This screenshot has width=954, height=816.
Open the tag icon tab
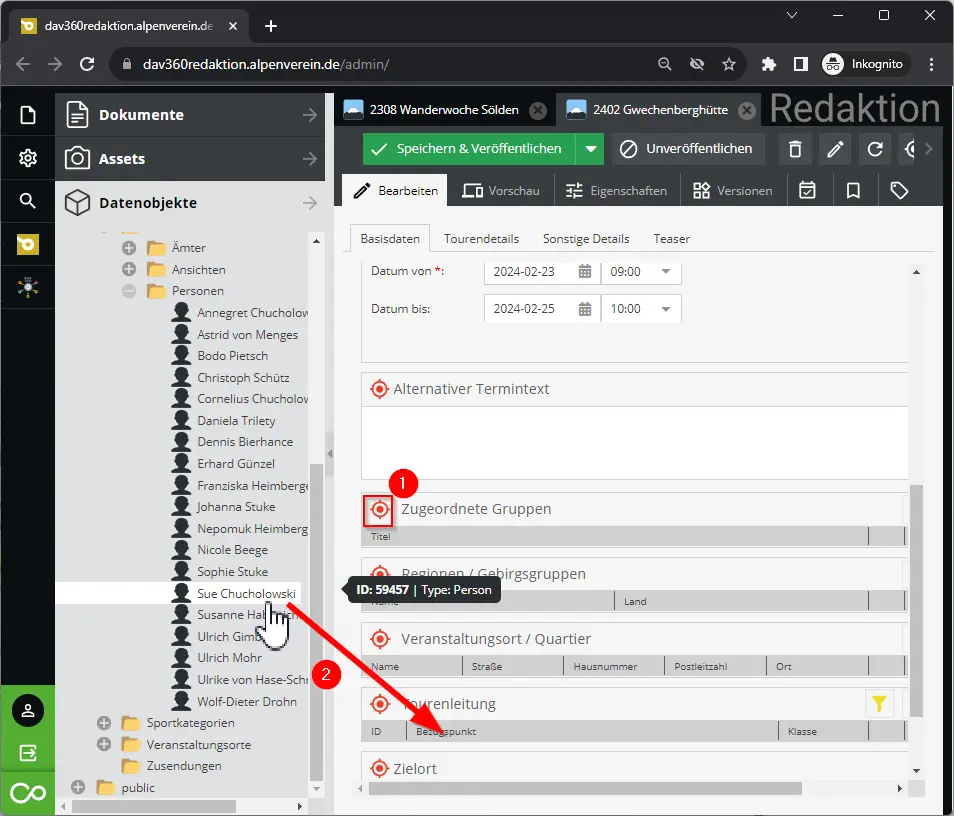(898, 190)
